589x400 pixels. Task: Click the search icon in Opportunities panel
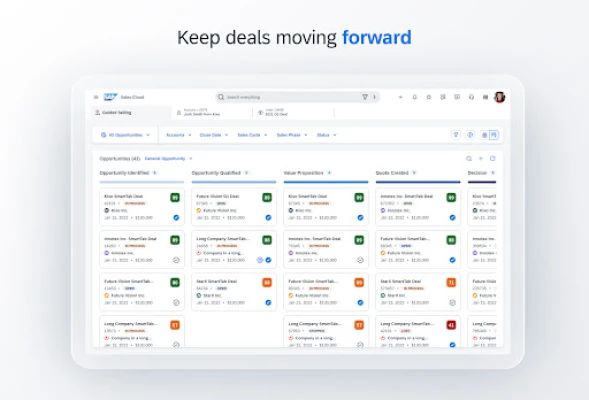pyautogui.click(x=469, y=158)
